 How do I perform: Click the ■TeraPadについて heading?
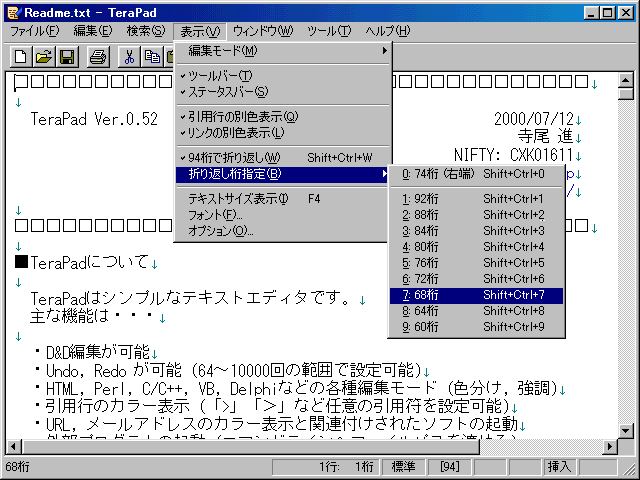coord(82,262)
